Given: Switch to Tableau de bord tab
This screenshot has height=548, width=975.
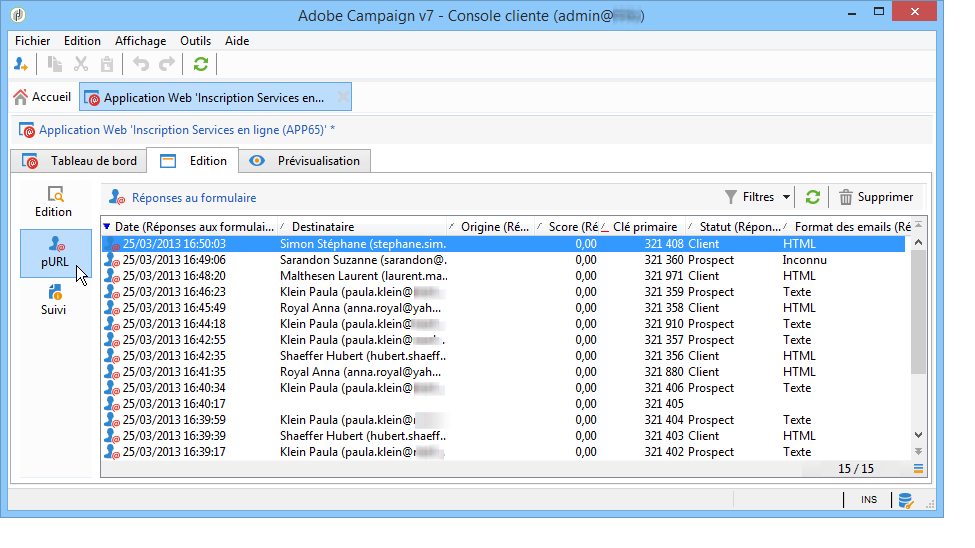Looking at the screenshot, I should (79, 161).
